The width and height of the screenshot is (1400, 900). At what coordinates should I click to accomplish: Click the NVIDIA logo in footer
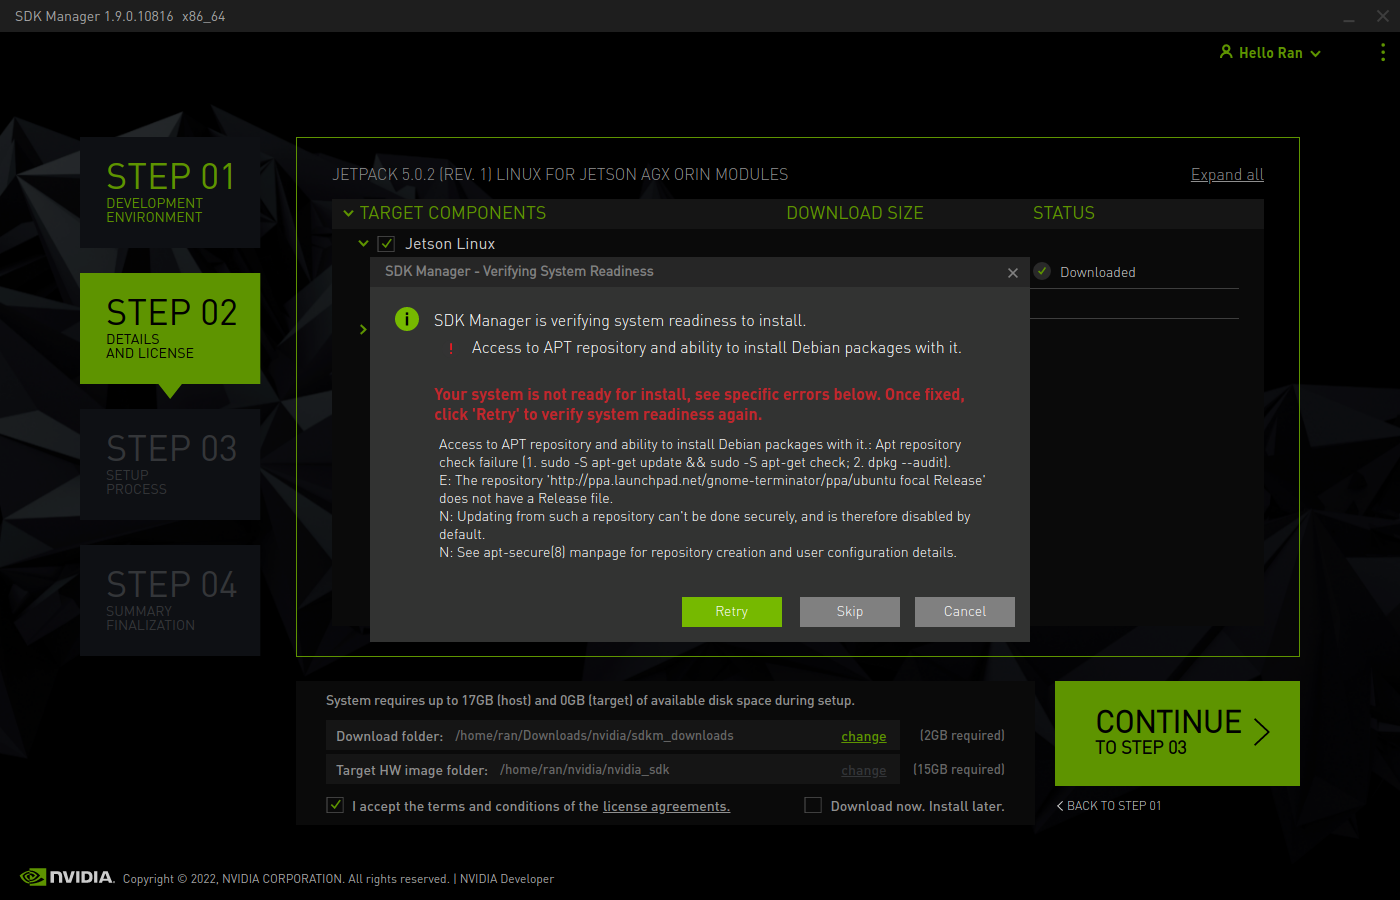[67, 877]
